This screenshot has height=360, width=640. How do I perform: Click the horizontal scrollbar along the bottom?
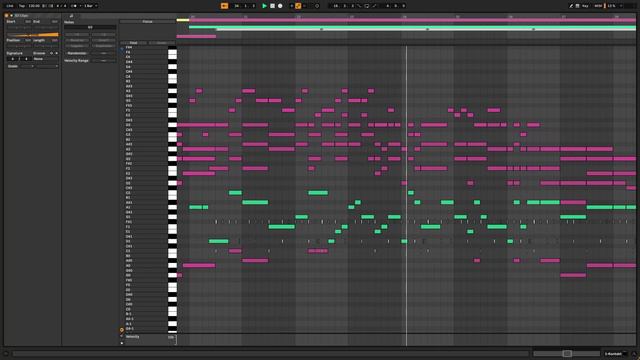270,353
